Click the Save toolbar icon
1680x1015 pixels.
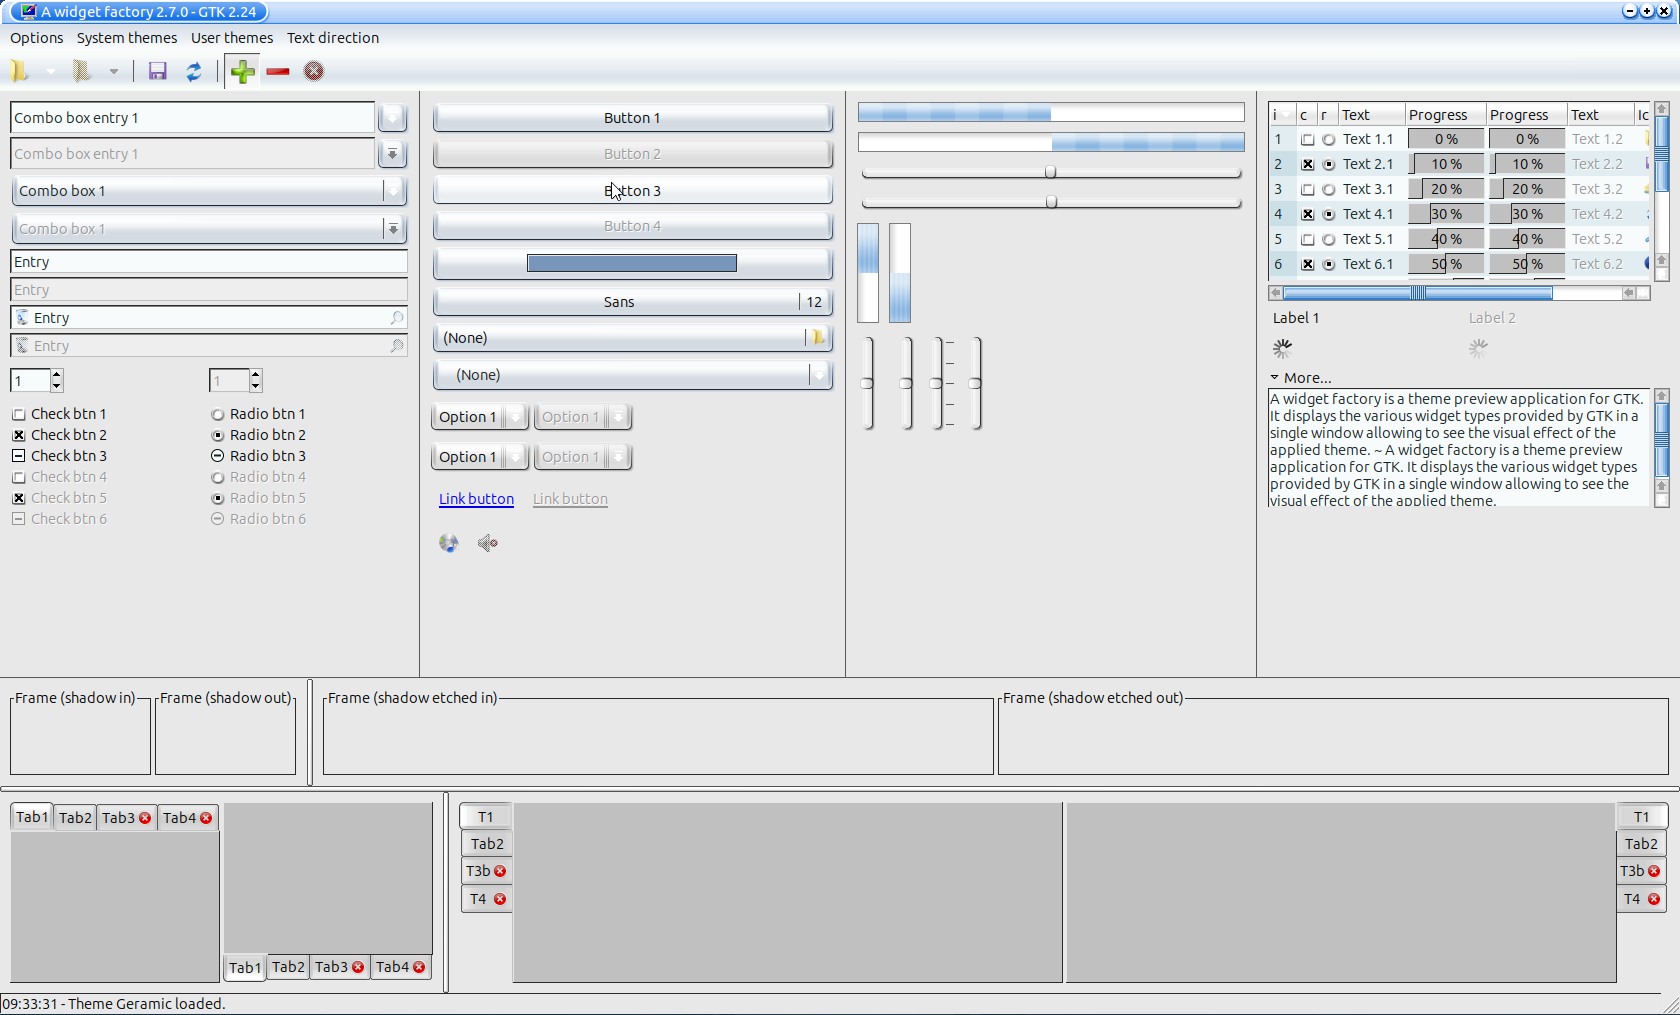click(x=157, y=71)
